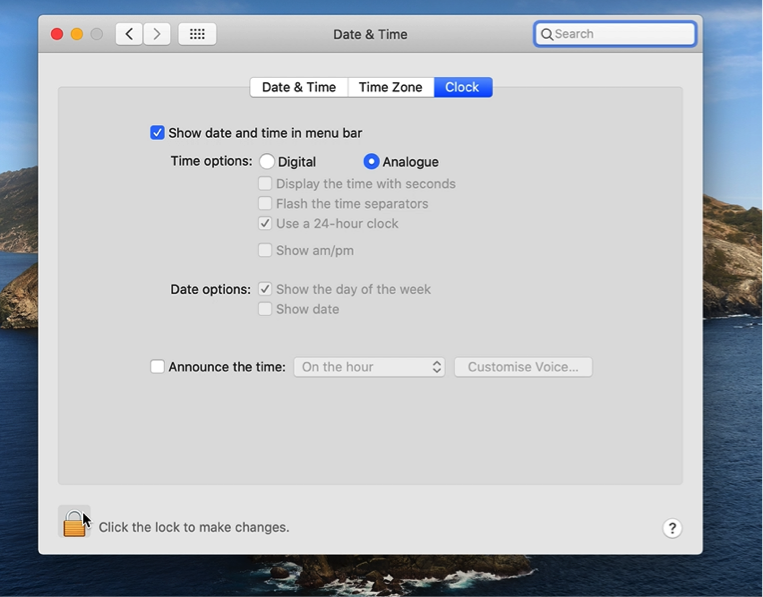
Task: Switch to the Date & Time tab
Action: (298, 87)
